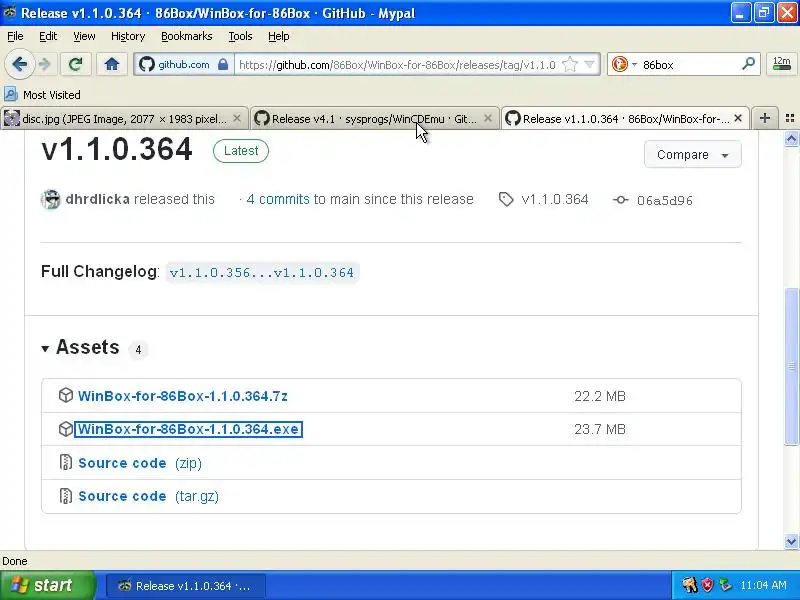
Task: Click the Assets count badge 4
Action: click(x=138, y=350)
